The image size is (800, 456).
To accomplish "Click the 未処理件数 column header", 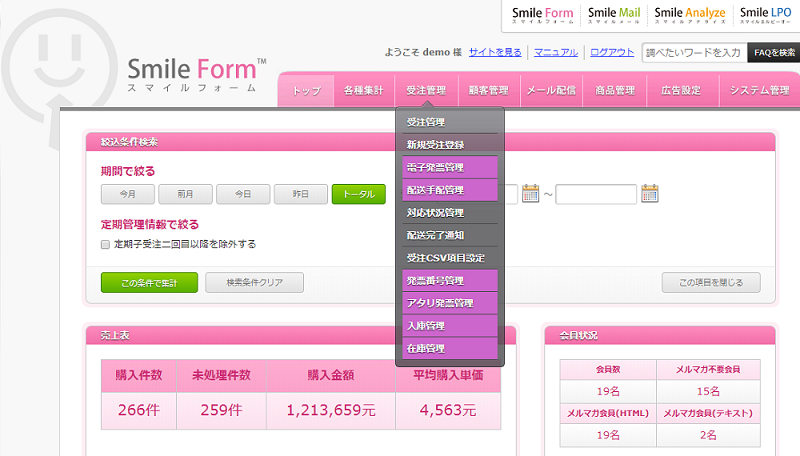I will tap(221, 375).
